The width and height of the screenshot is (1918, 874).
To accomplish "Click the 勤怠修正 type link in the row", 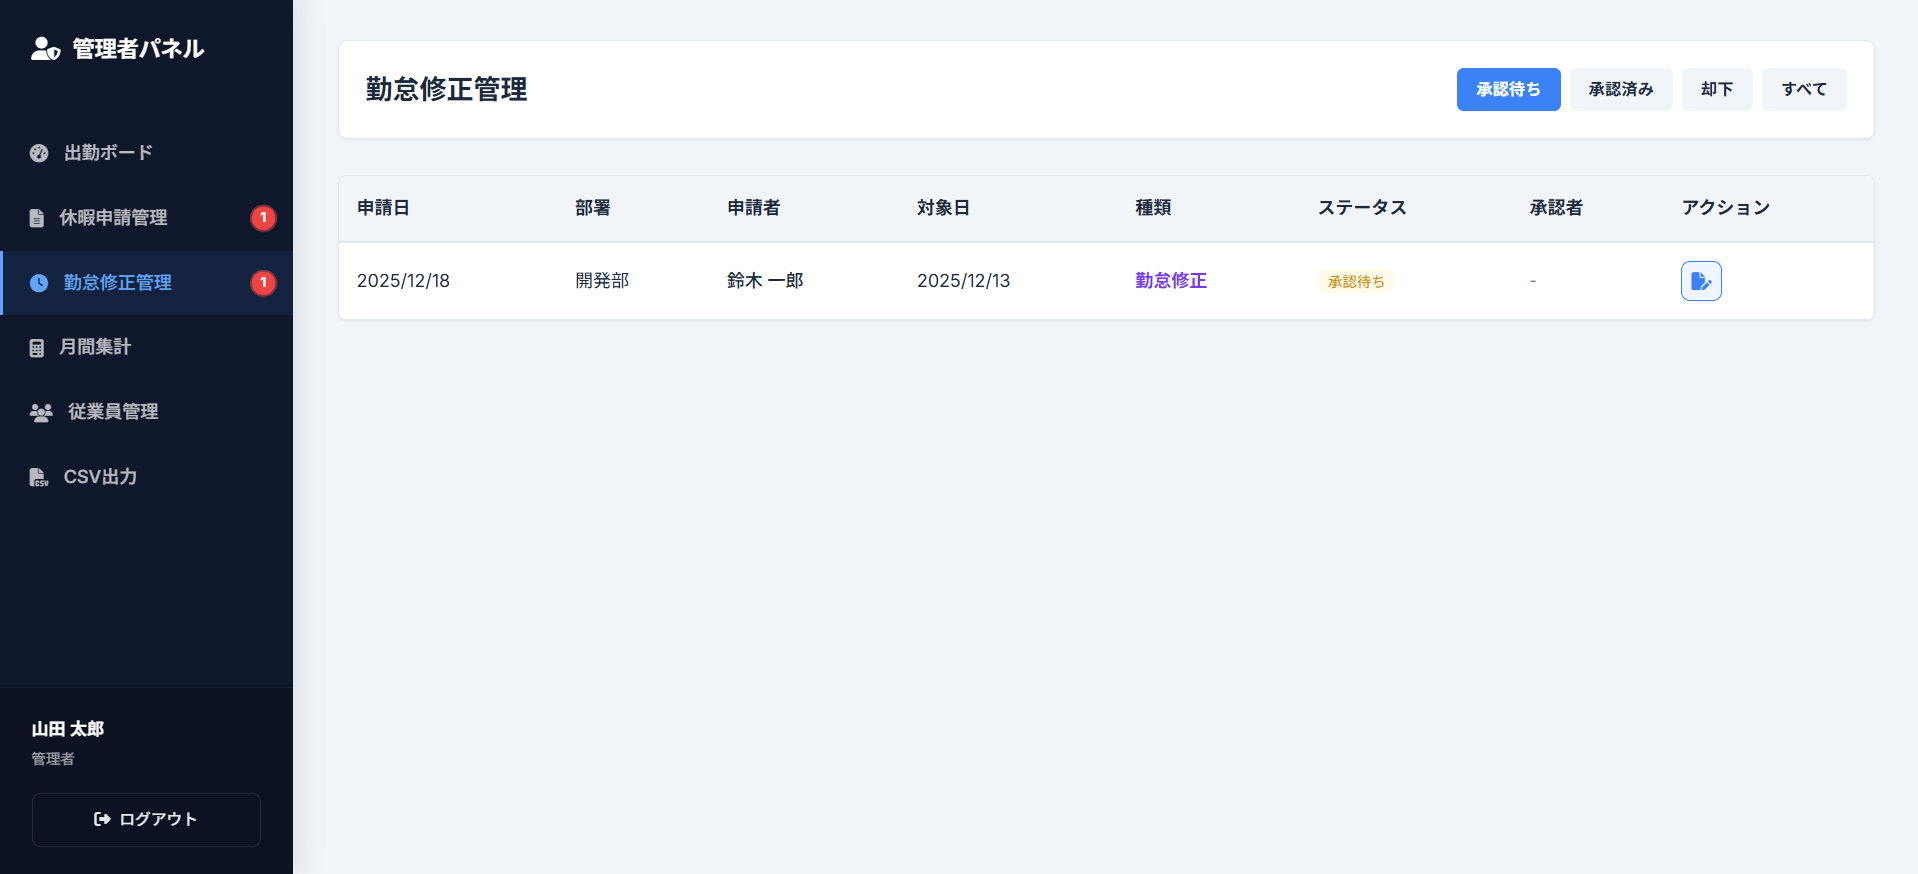I will pyautogui.click(x=1170, y=281).
